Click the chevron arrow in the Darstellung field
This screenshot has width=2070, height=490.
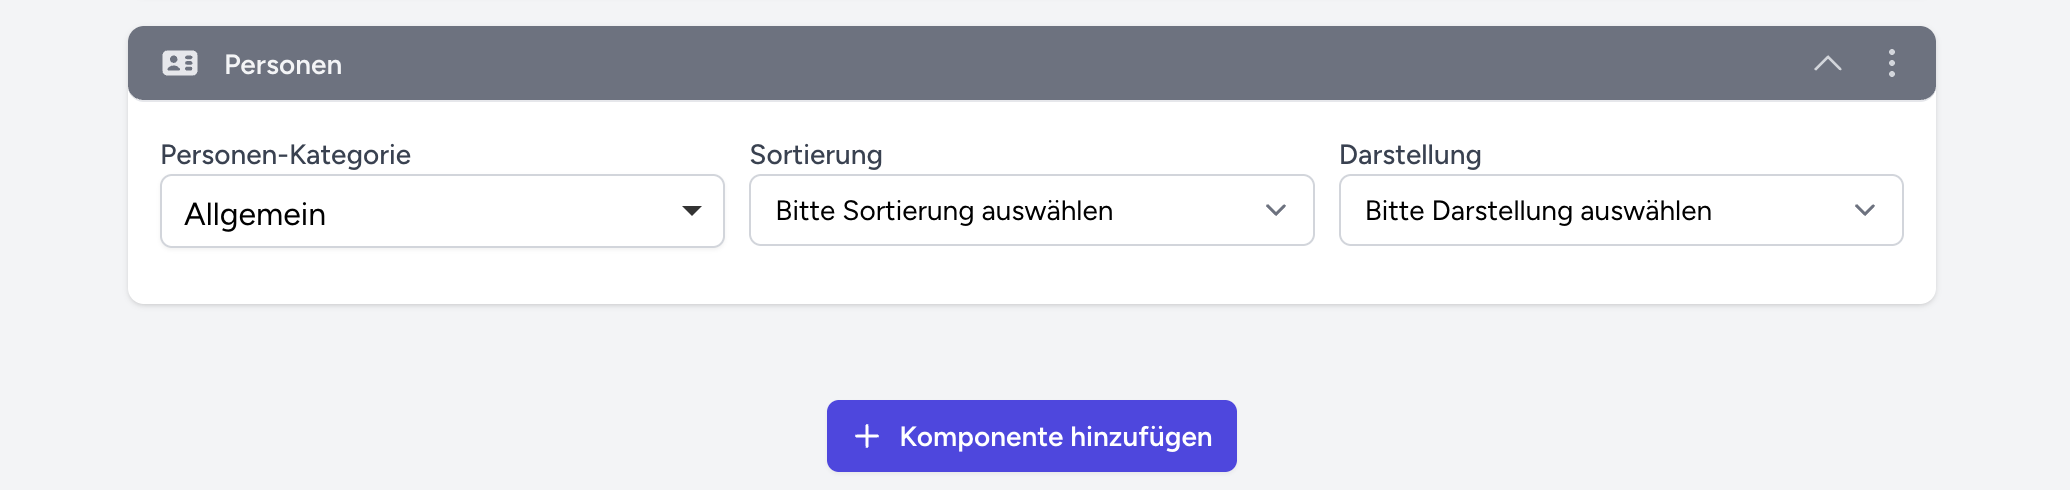(1864, 210)
